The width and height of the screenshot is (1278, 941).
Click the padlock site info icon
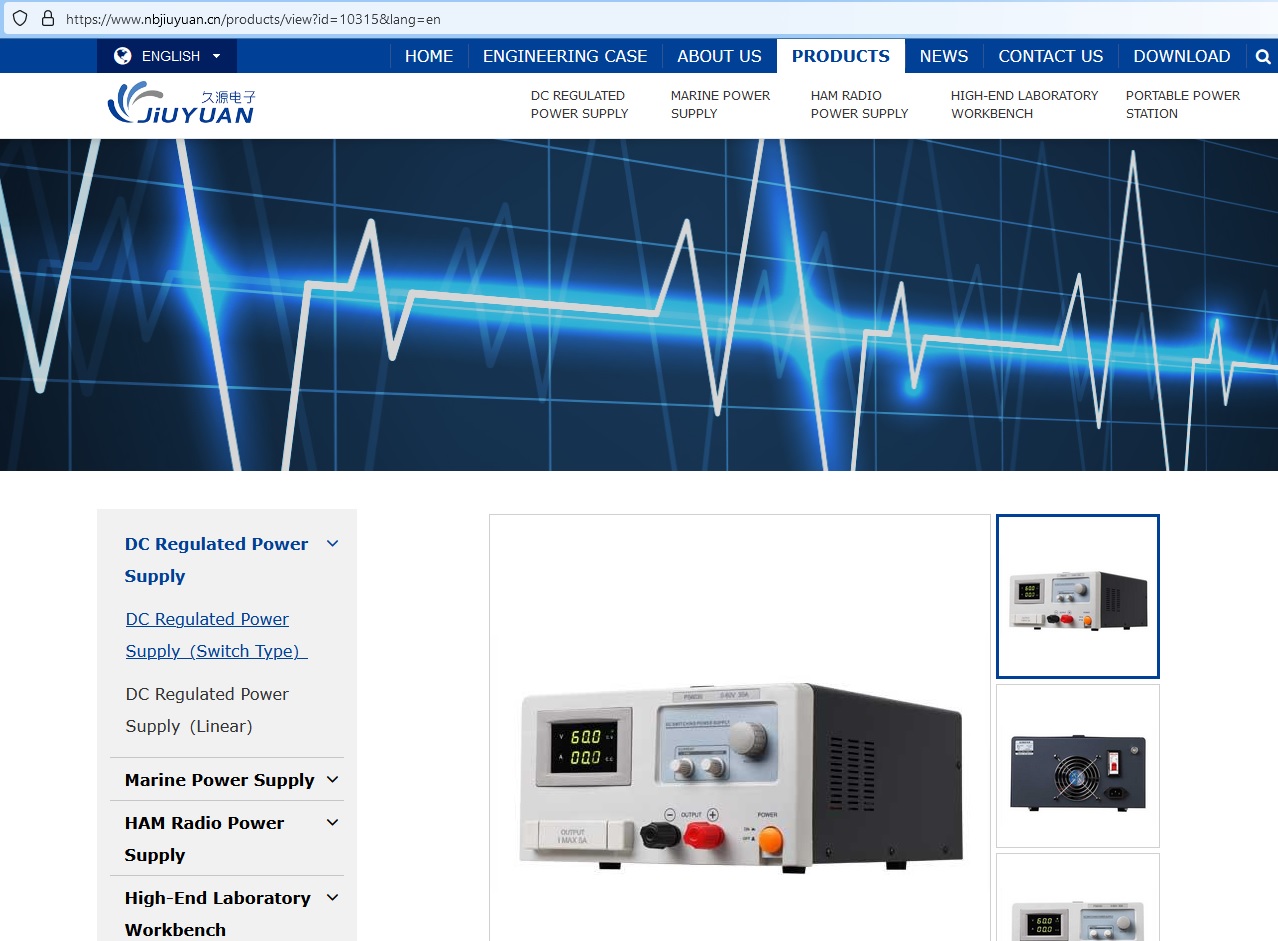pos(48,18)
